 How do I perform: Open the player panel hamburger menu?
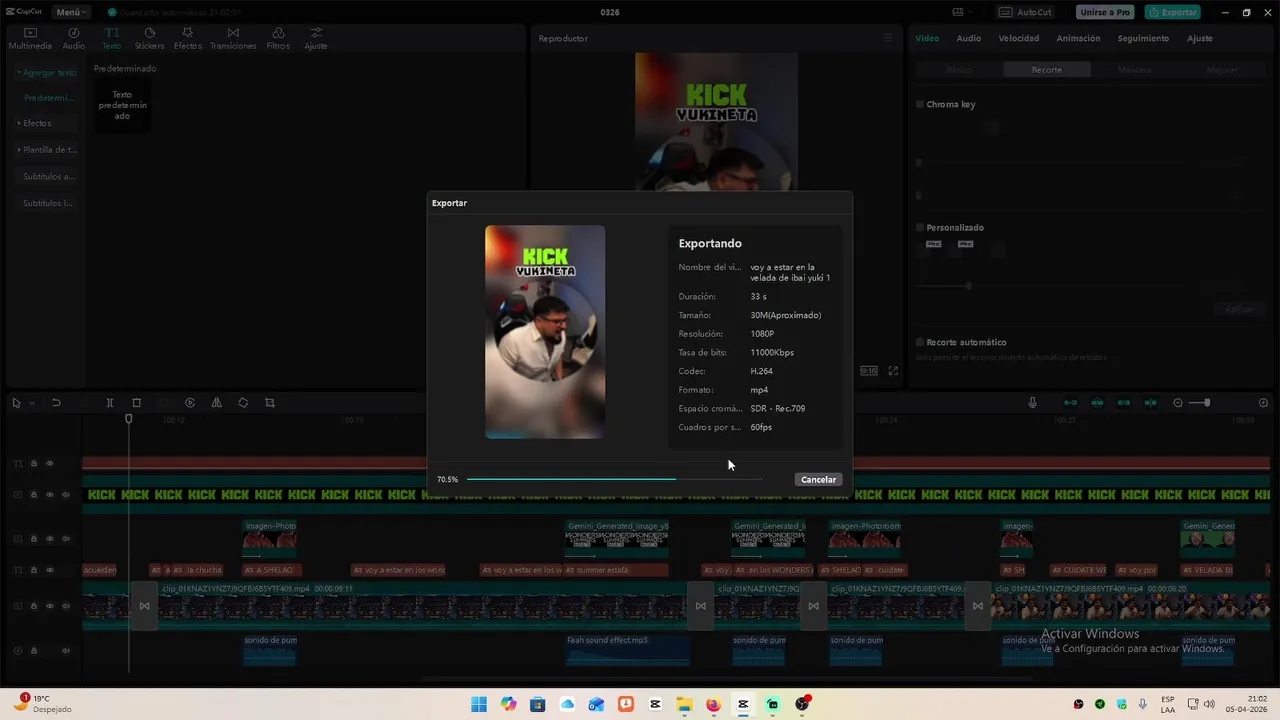tap(887, 38)
